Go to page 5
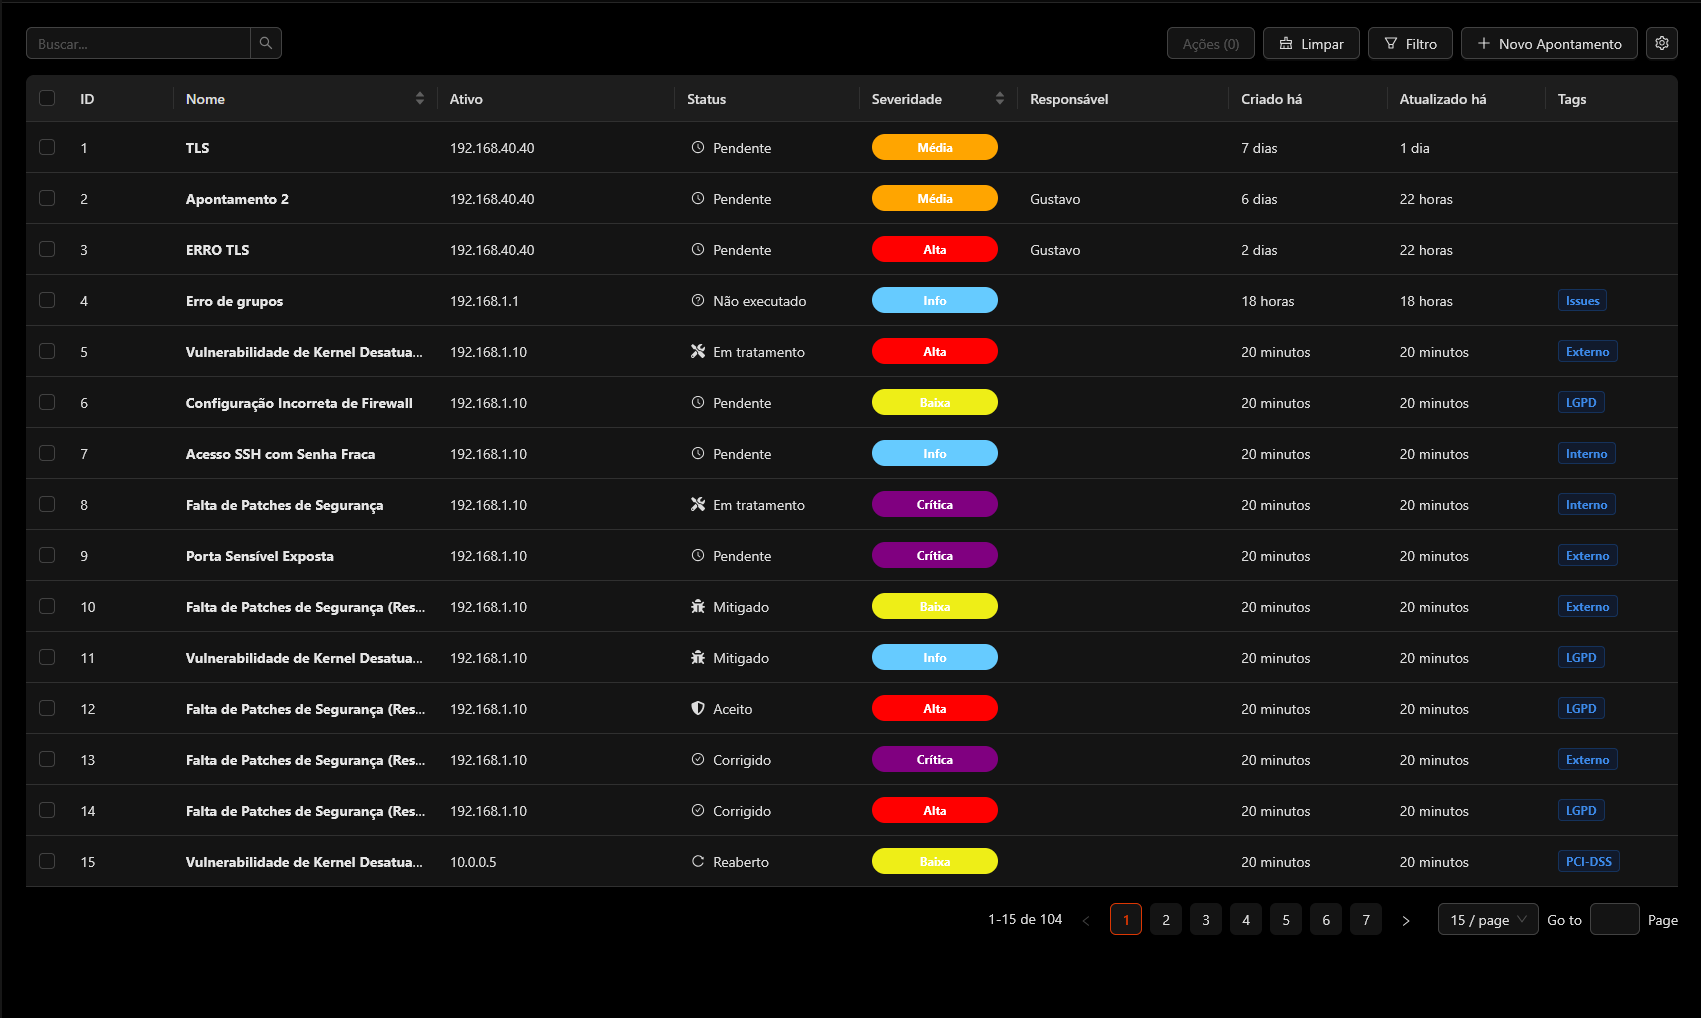Image resolution: width=1701 pixels, height=1018 pixels. point(1286,920)
